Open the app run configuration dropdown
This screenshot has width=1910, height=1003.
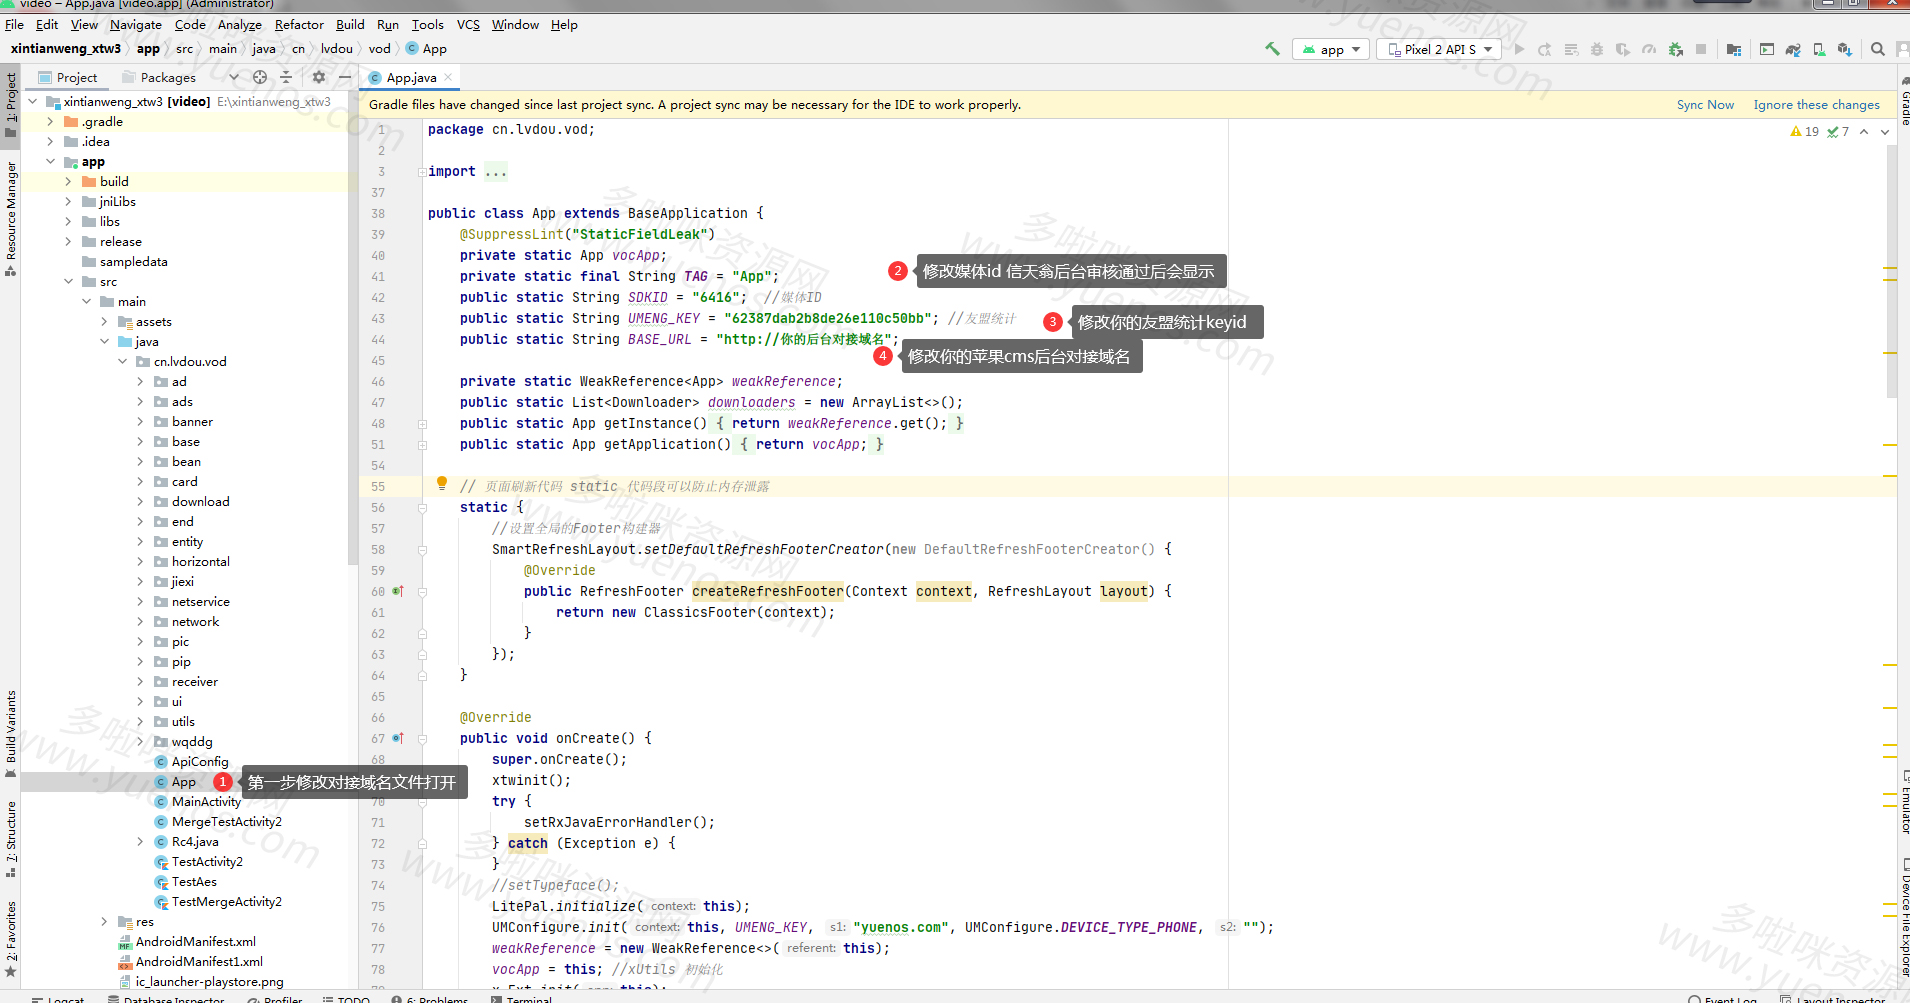point(1331,49)
